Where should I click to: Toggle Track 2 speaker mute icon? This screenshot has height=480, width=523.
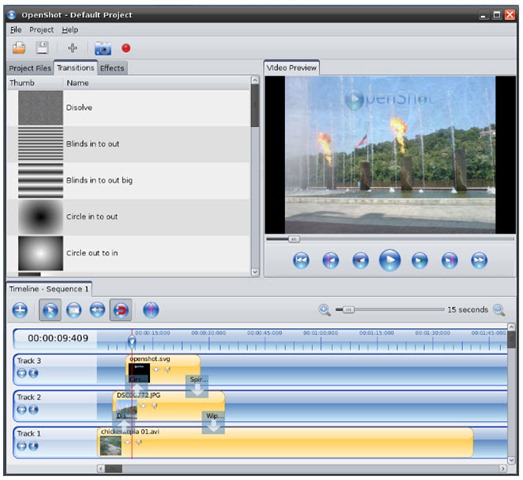(33, 409)
